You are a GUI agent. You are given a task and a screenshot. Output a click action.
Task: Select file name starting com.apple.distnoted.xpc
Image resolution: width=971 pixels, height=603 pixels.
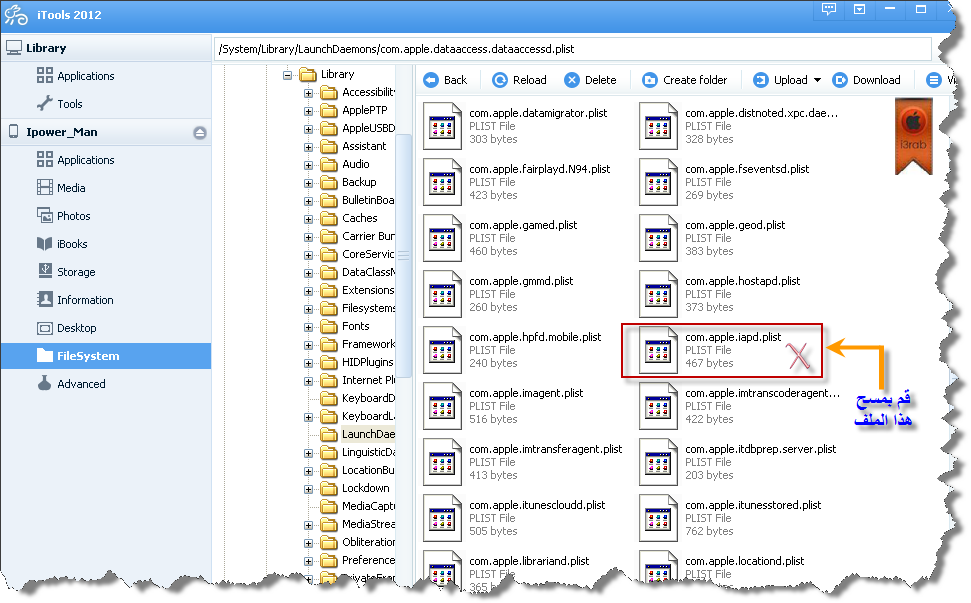(762, 113)
